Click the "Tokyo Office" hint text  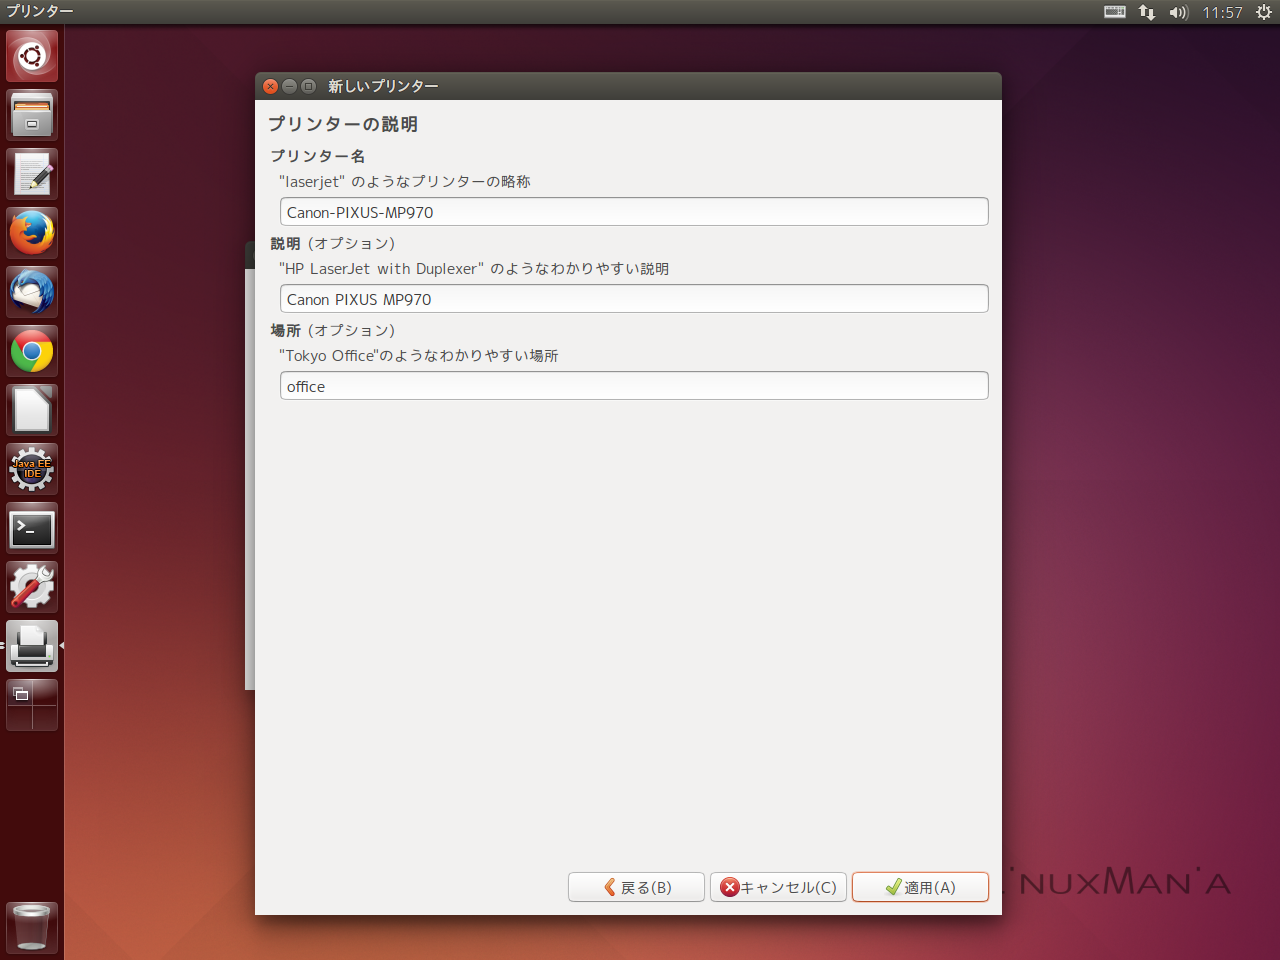pos(419,356)
